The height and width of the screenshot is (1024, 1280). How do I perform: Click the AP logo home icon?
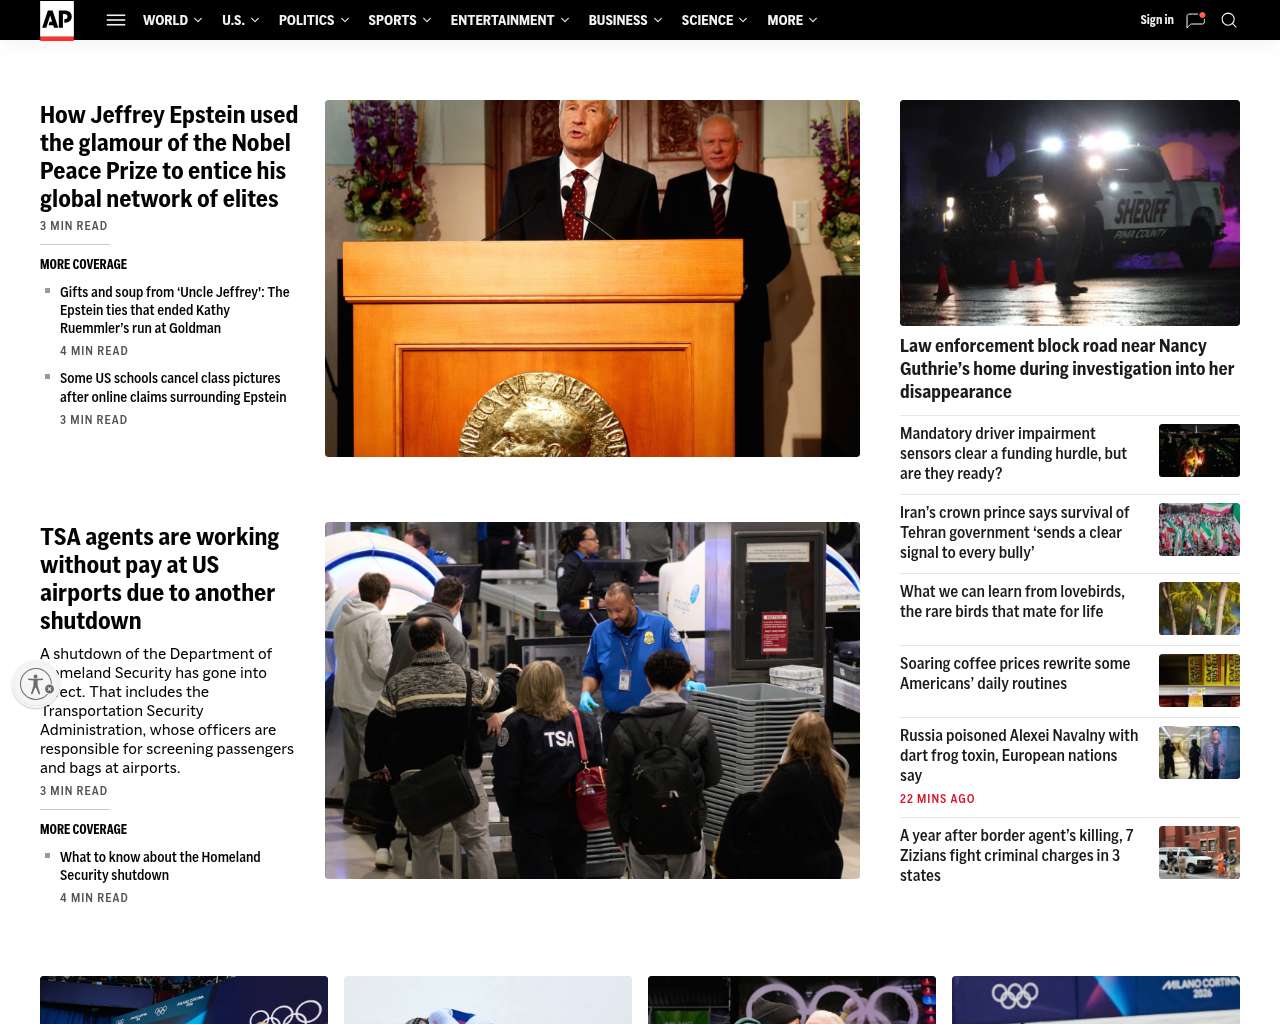[x=57, y=20]
